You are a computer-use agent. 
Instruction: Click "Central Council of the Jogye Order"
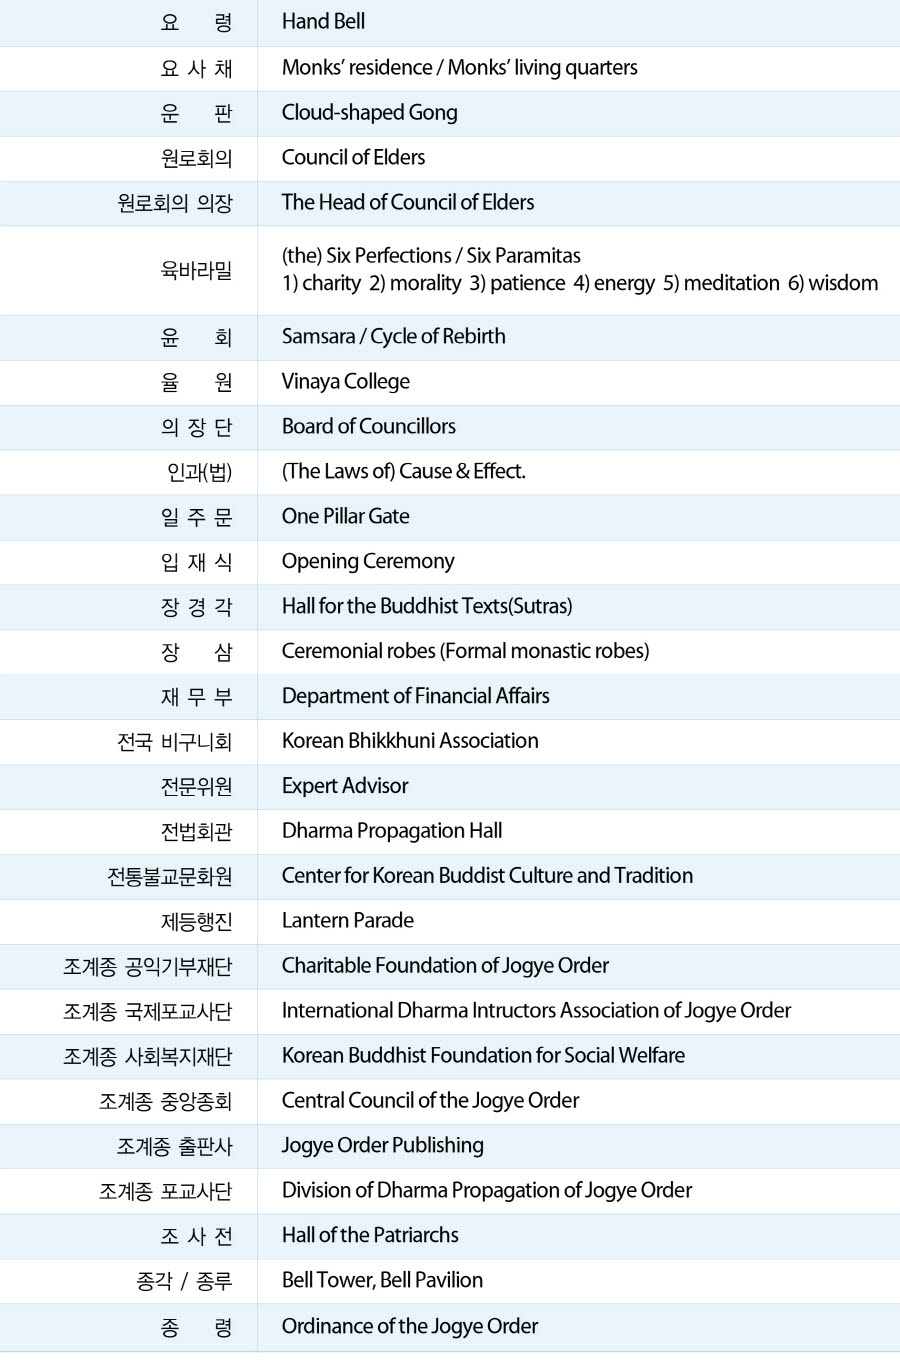point(430,1102)
